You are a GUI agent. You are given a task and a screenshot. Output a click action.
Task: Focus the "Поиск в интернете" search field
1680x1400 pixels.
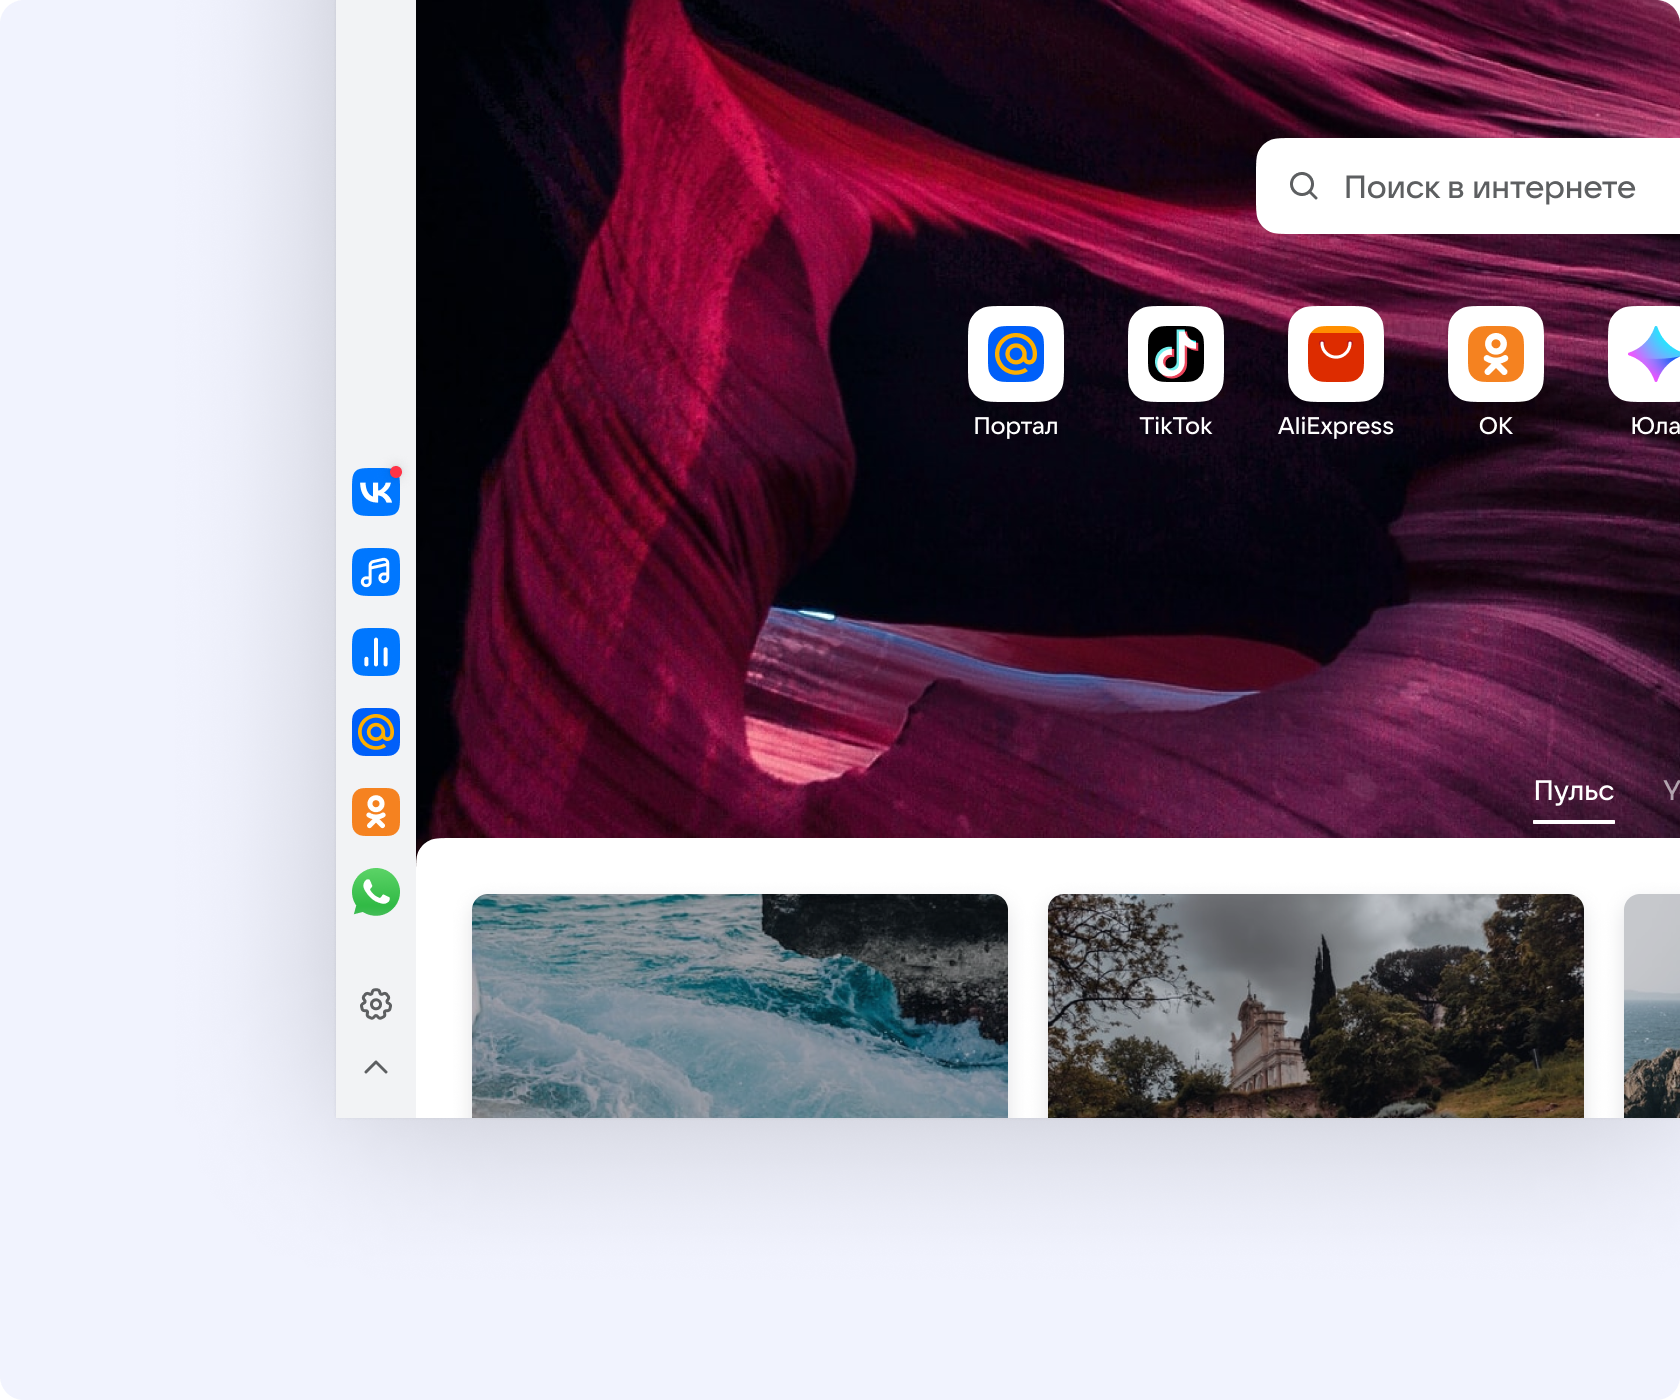point(1468,186)
